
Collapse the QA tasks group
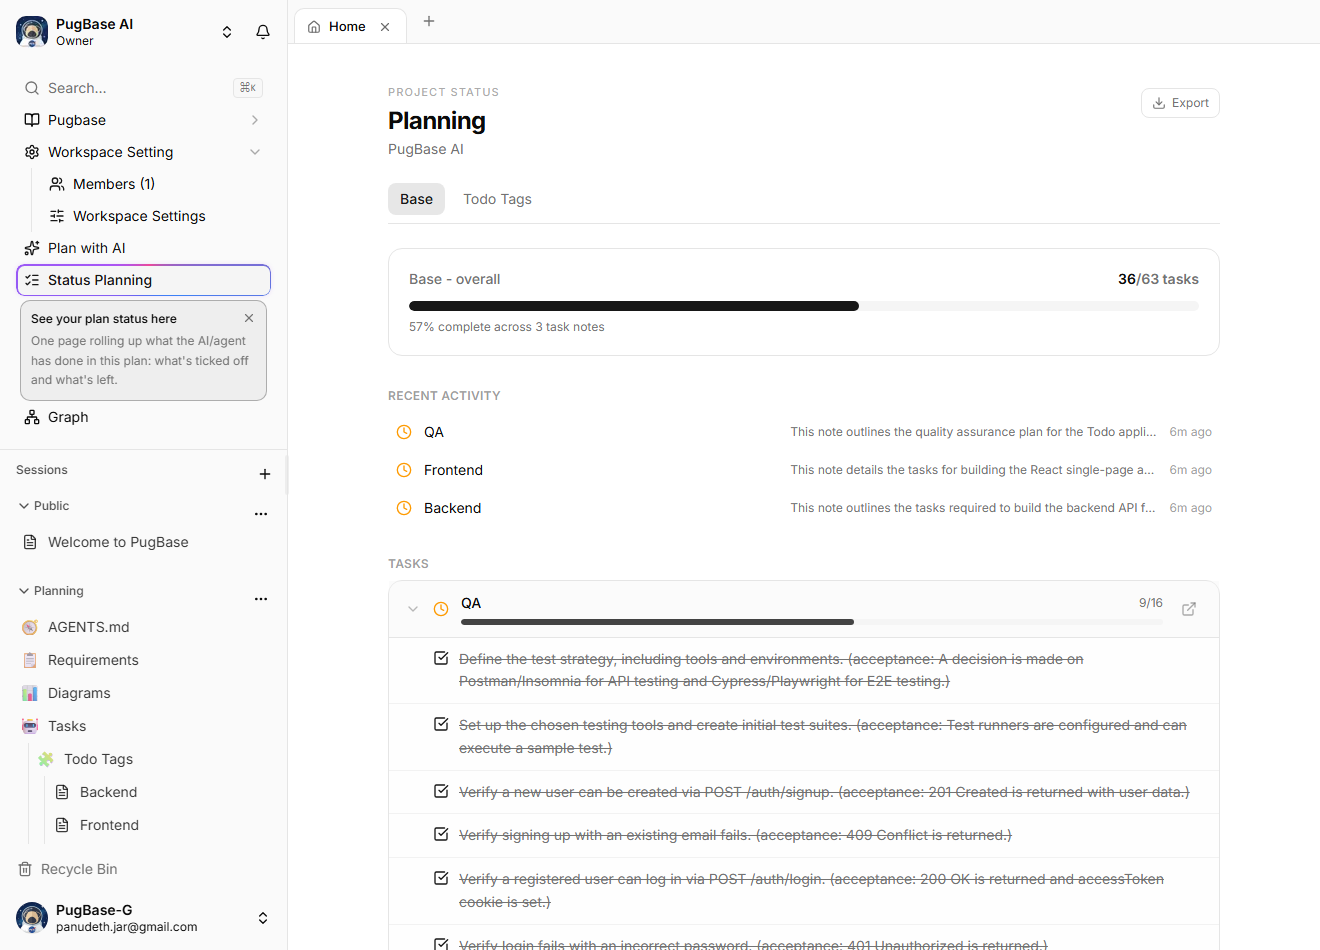click(413, 609)
